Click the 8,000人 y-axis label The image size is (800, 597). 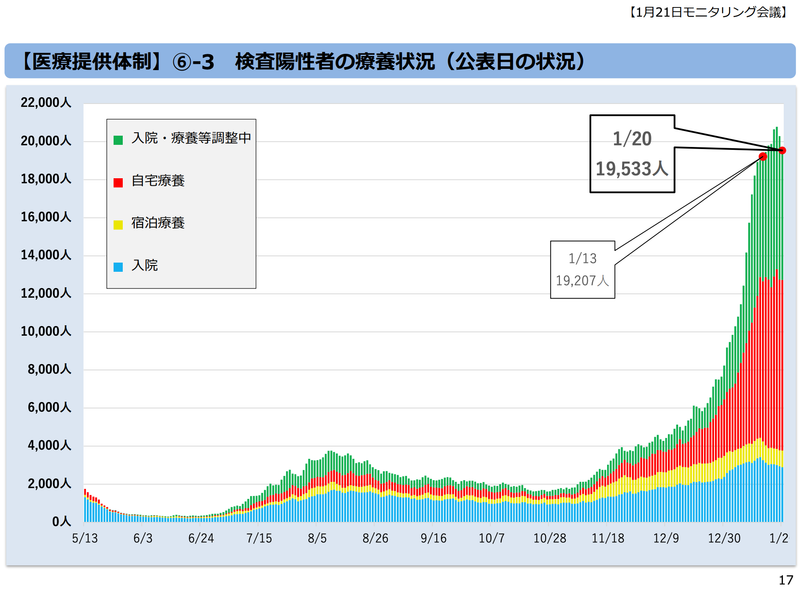49,369
